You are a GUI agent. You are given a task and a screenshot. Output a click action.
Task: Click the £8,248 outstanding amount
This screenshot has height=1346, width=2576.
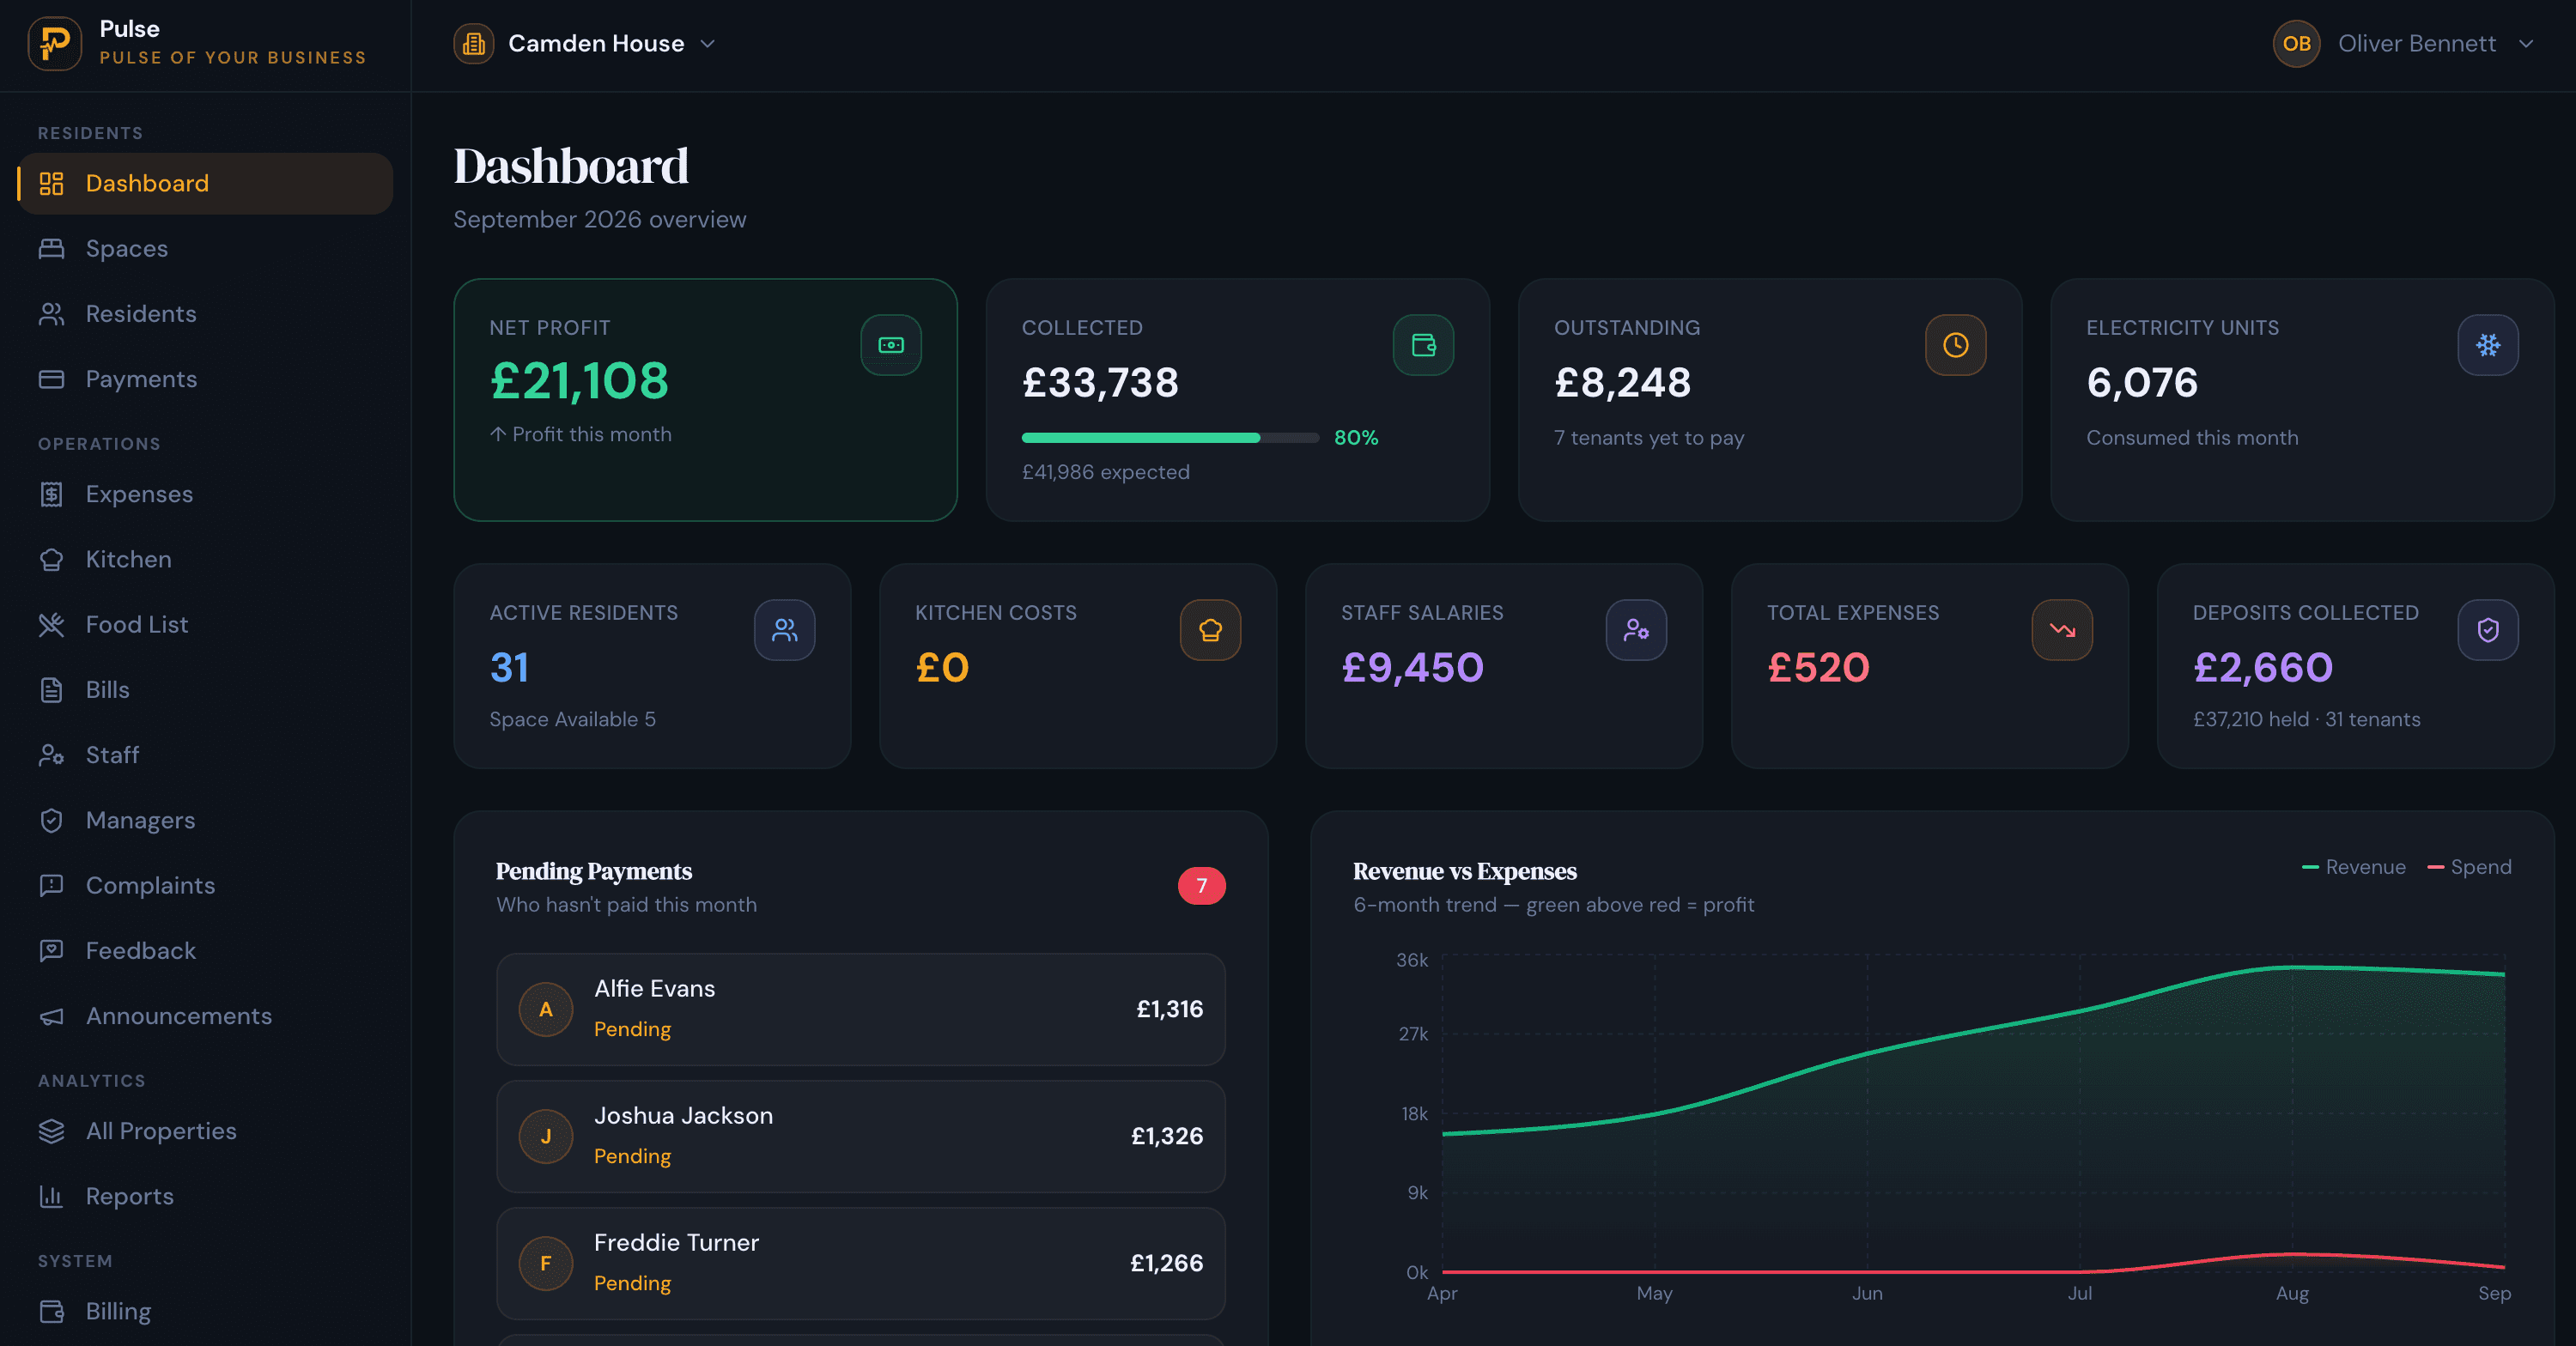(1623, 383)
